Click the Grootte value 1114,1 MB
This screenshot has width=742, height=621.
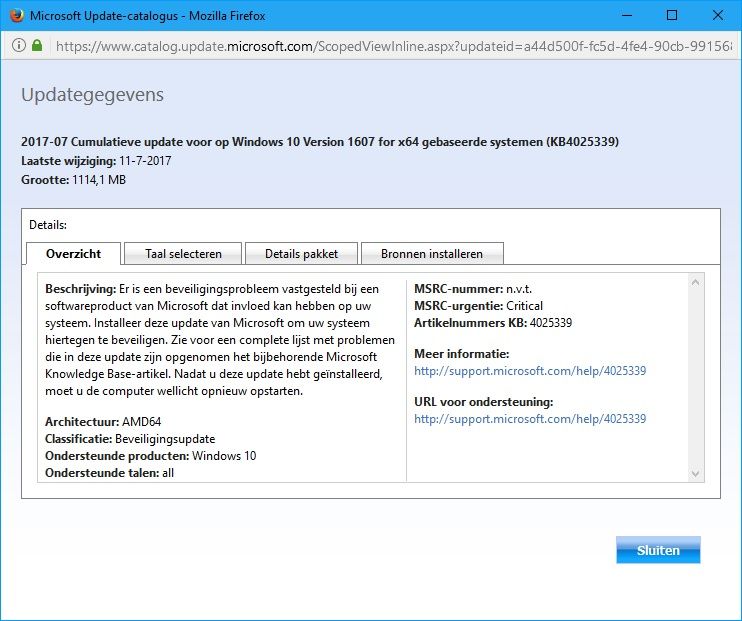click(99, 179)
